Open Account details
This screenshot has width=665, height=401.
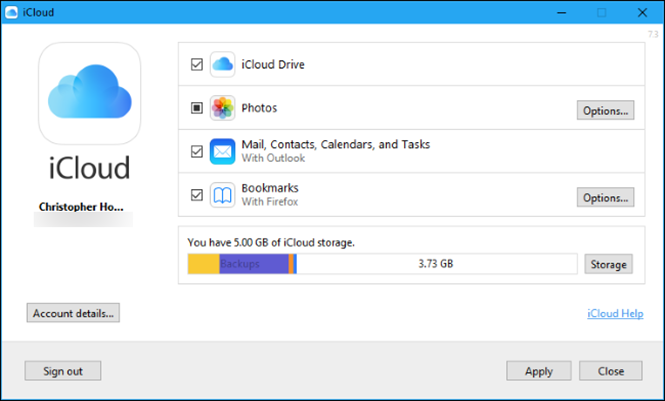74,313
